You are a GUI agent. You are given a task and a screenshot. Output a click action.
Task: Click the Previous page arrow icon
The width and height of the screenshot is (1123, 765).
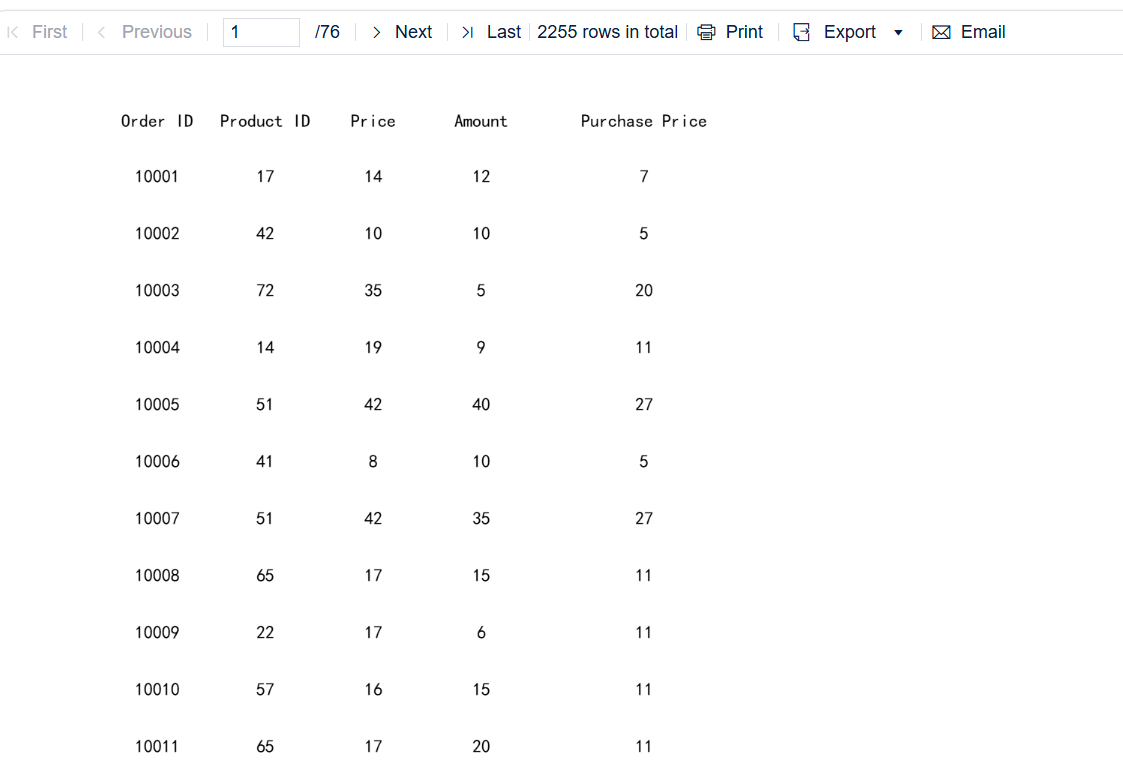pos(102,32)
